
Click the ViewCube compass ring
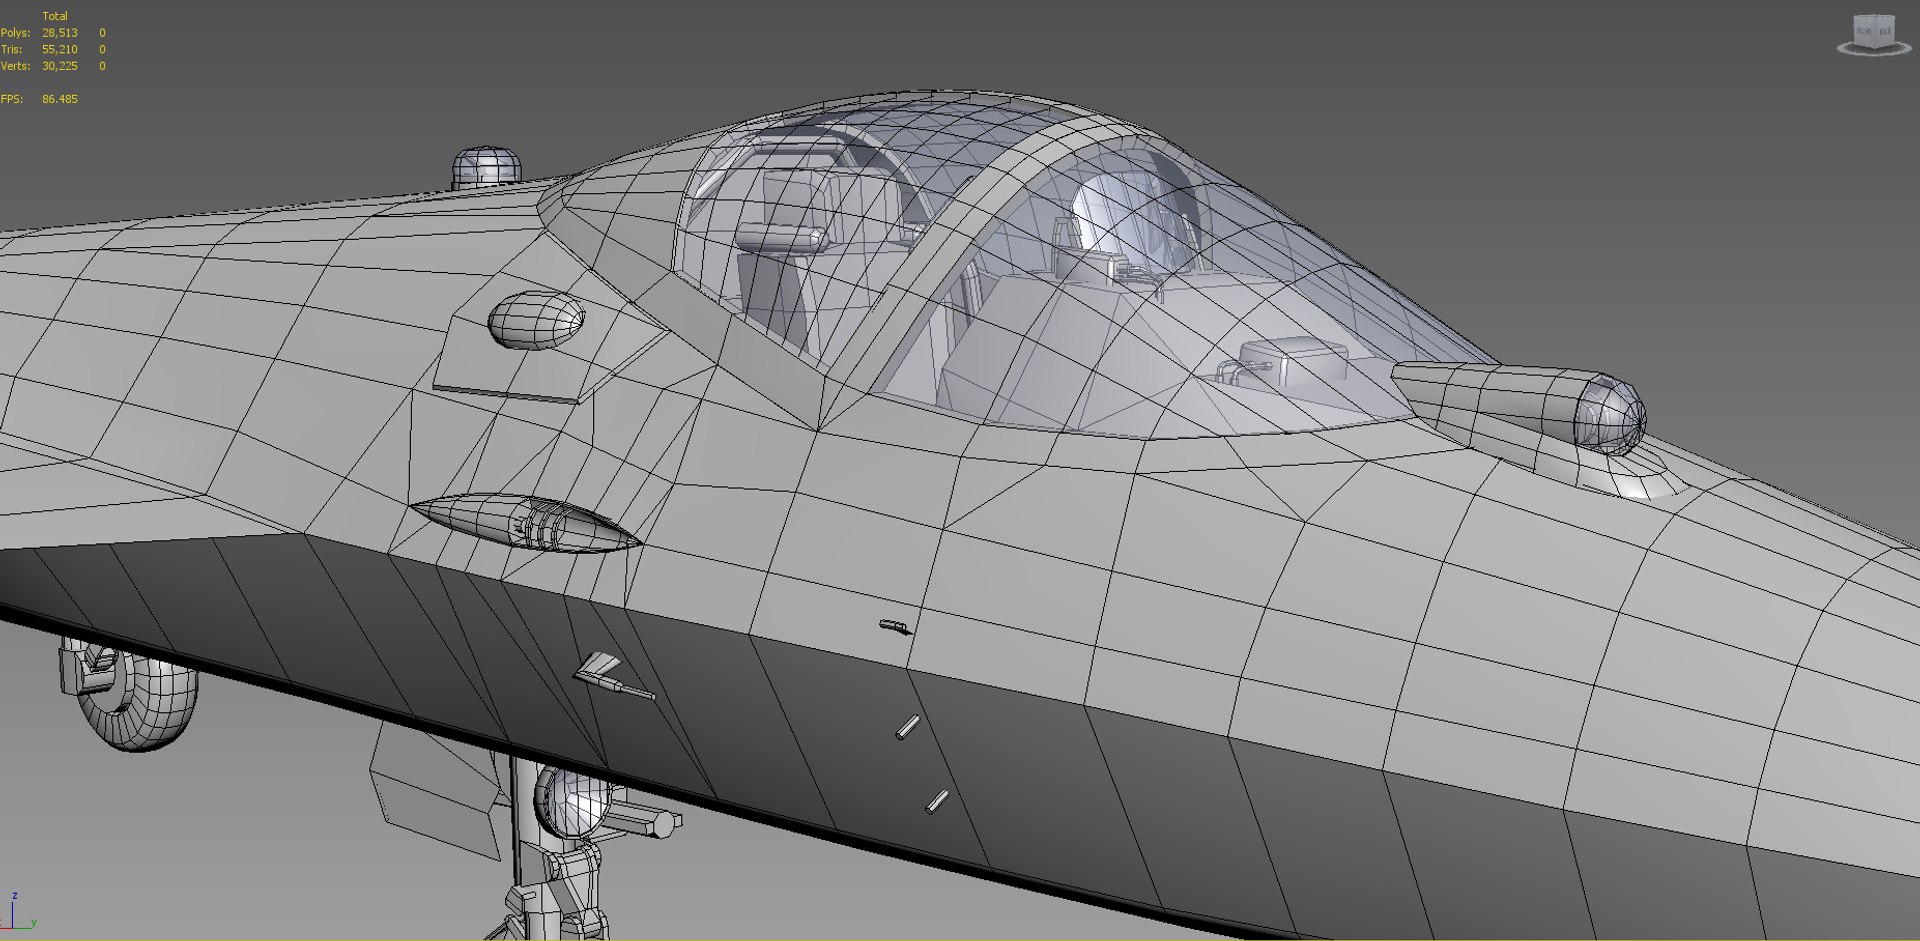[1874, 48]
